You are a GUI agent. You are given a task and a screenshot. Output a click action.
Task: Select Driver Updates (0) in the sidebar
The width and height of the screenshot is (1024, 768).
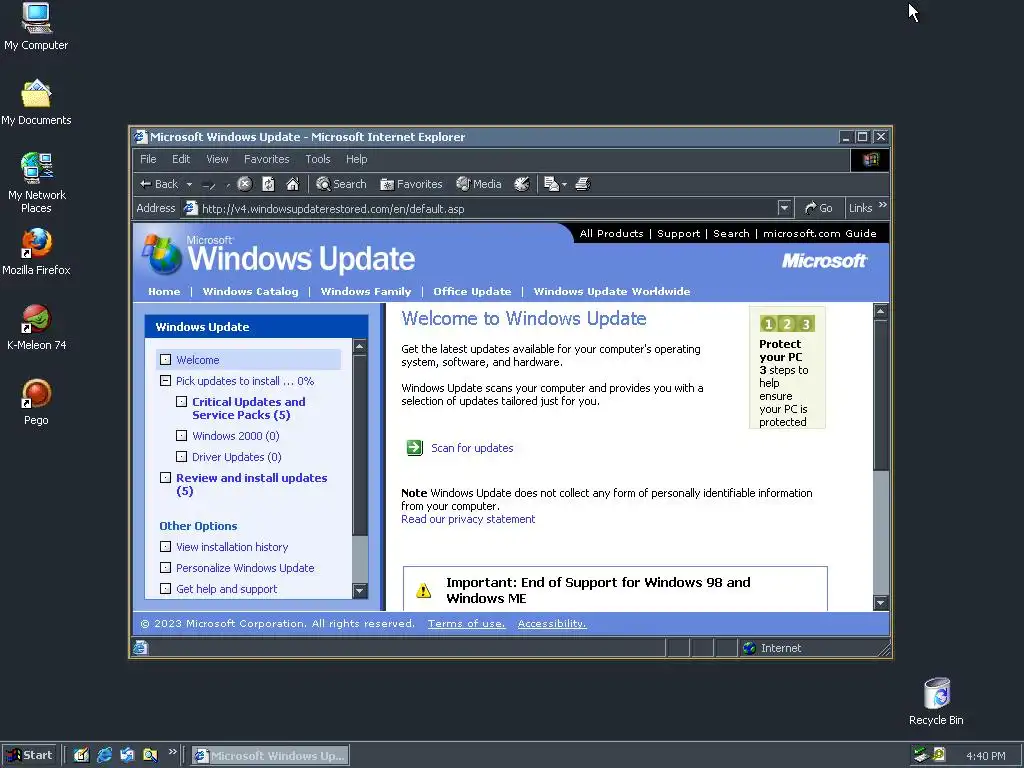coord(236,456)
